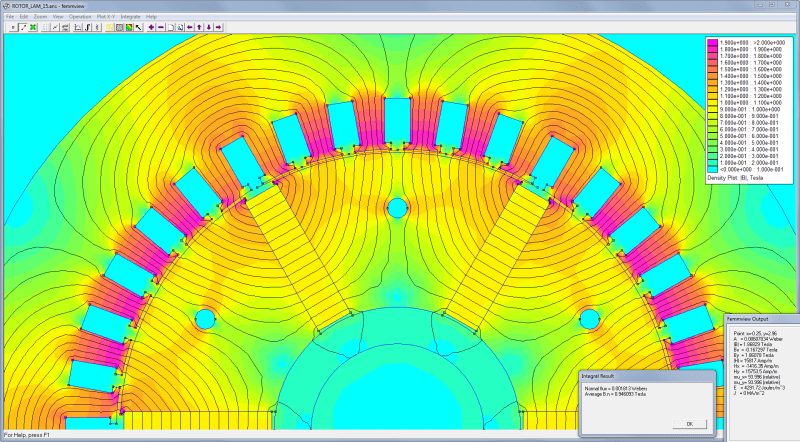The width and height of the screenshot is (800, 442).
Task: Zoom in with the purple plus icon
Action: pos(152,27)
